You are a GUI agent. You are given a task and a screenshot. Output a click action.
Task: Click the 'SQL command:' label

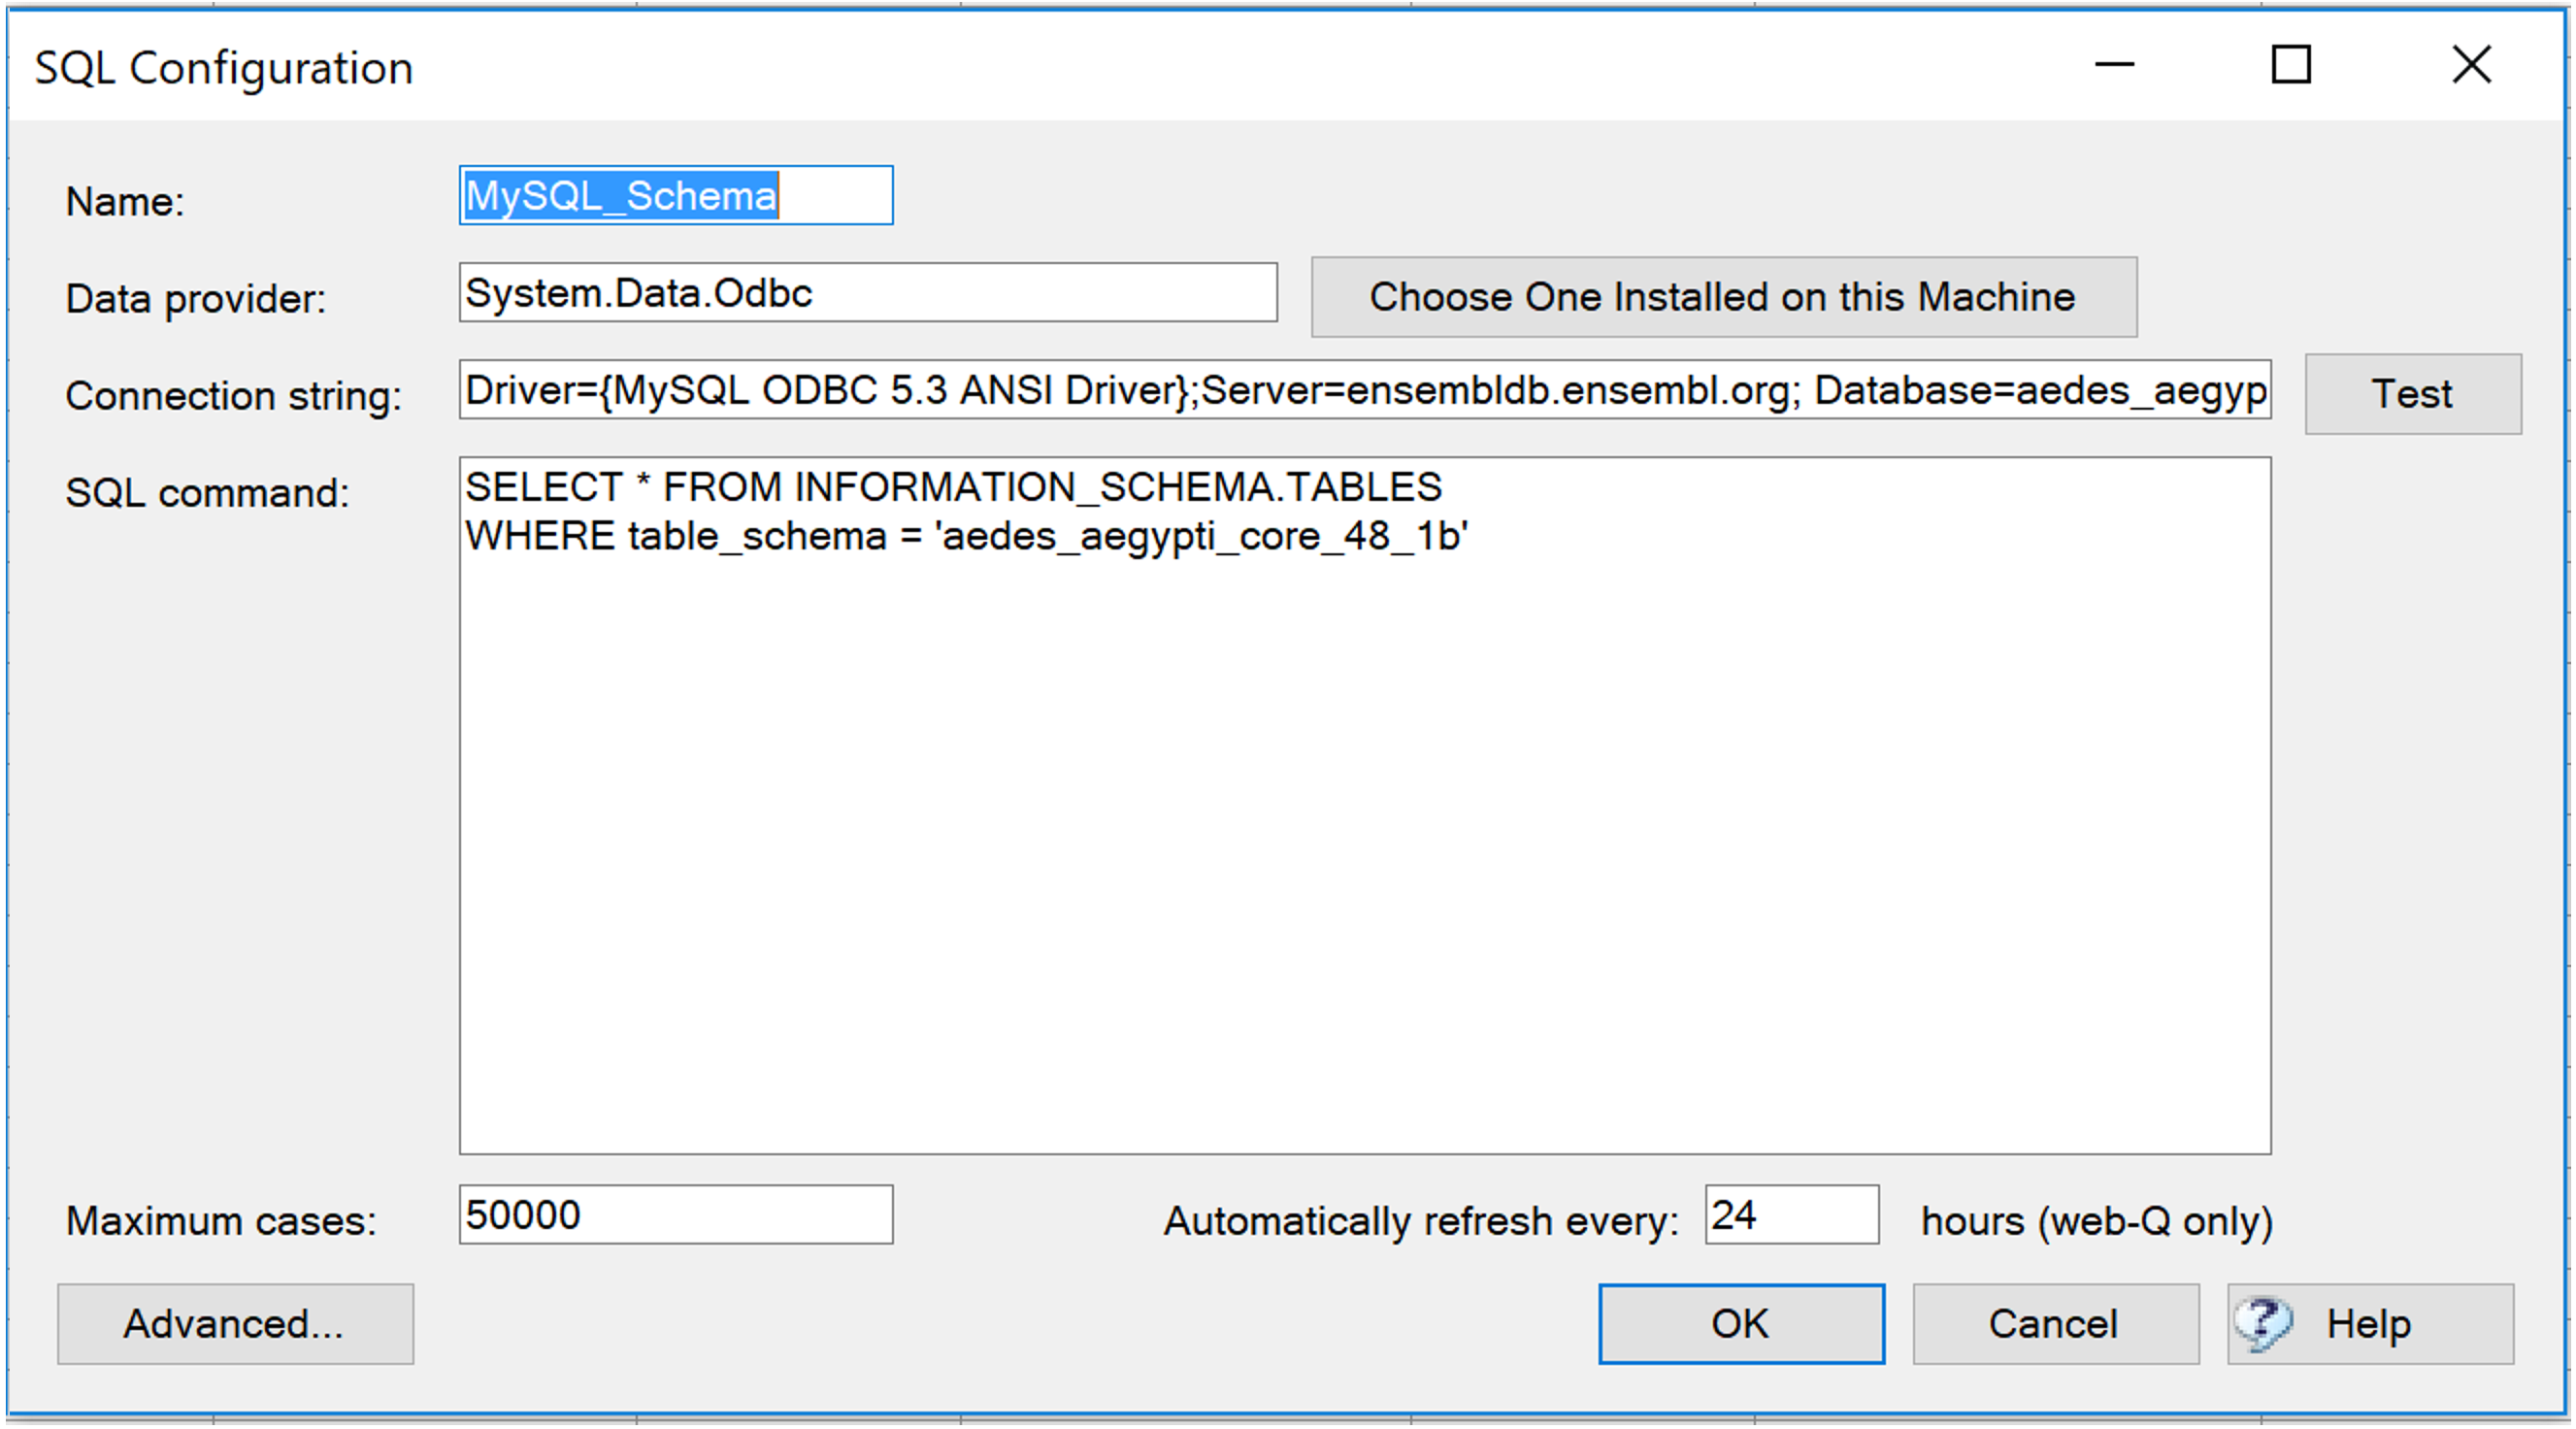point(208,493)
